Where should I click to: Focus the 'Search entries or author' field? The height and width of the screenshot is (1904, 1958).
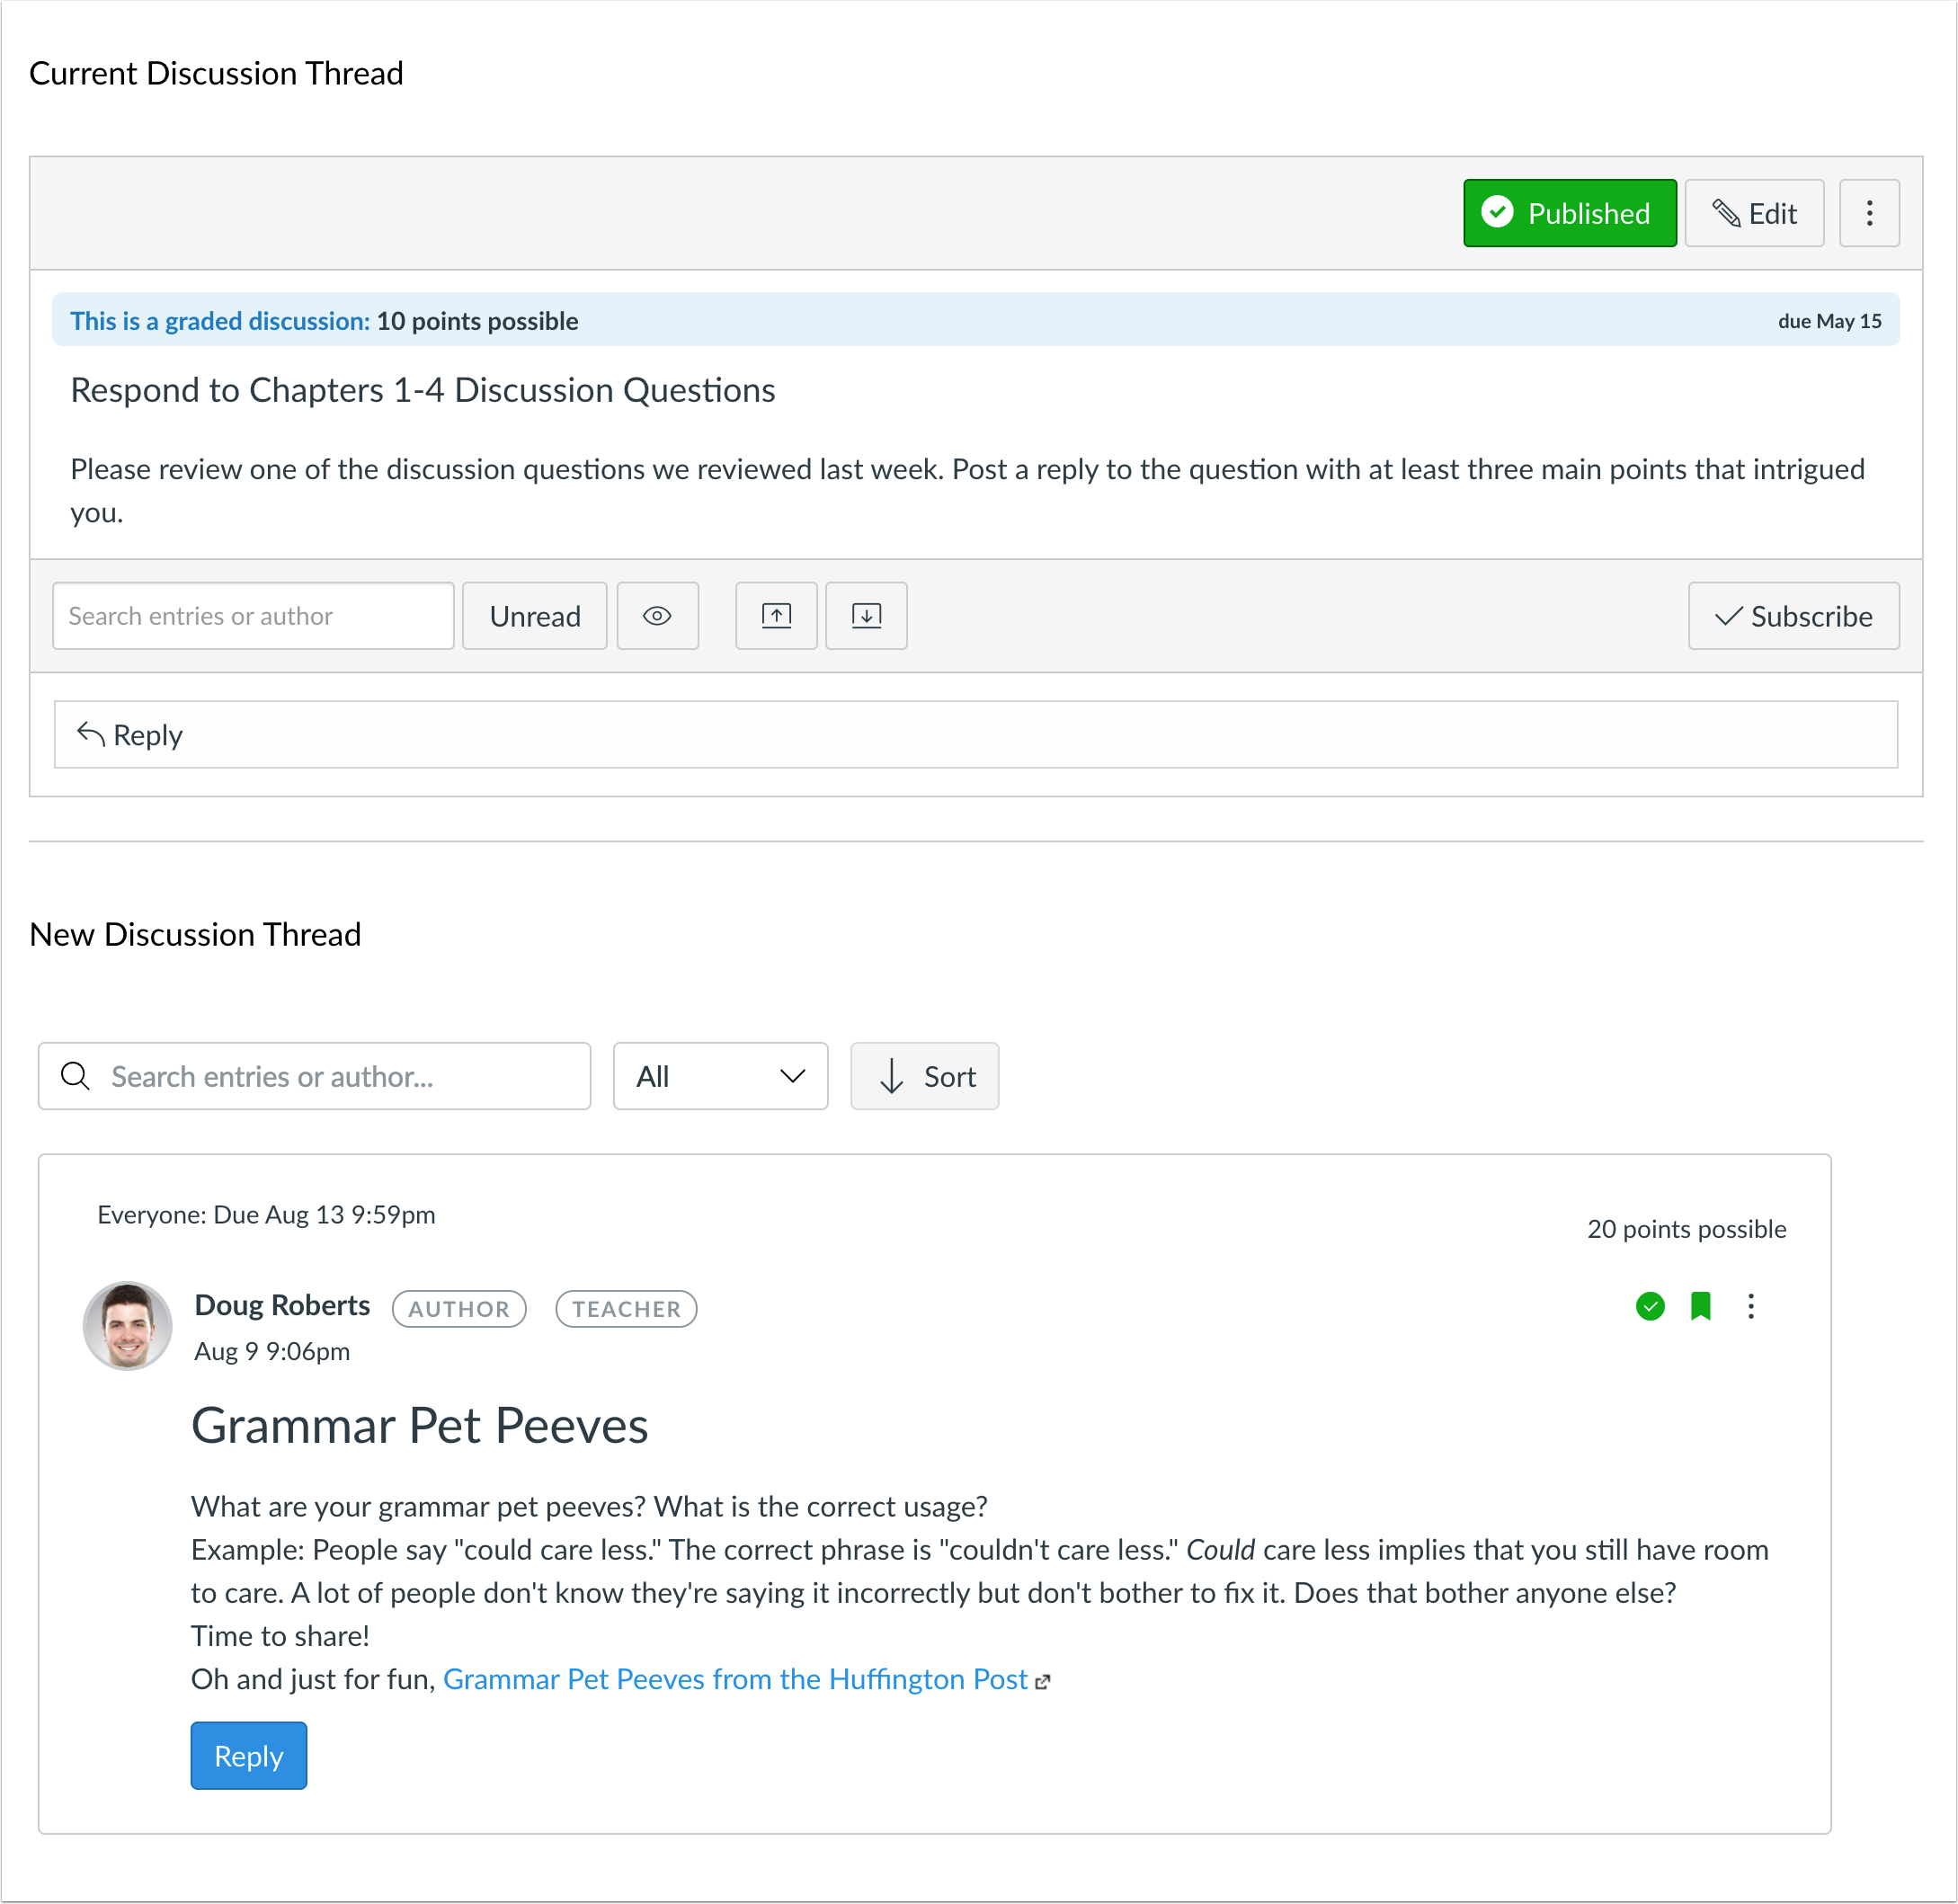[253, 616]
